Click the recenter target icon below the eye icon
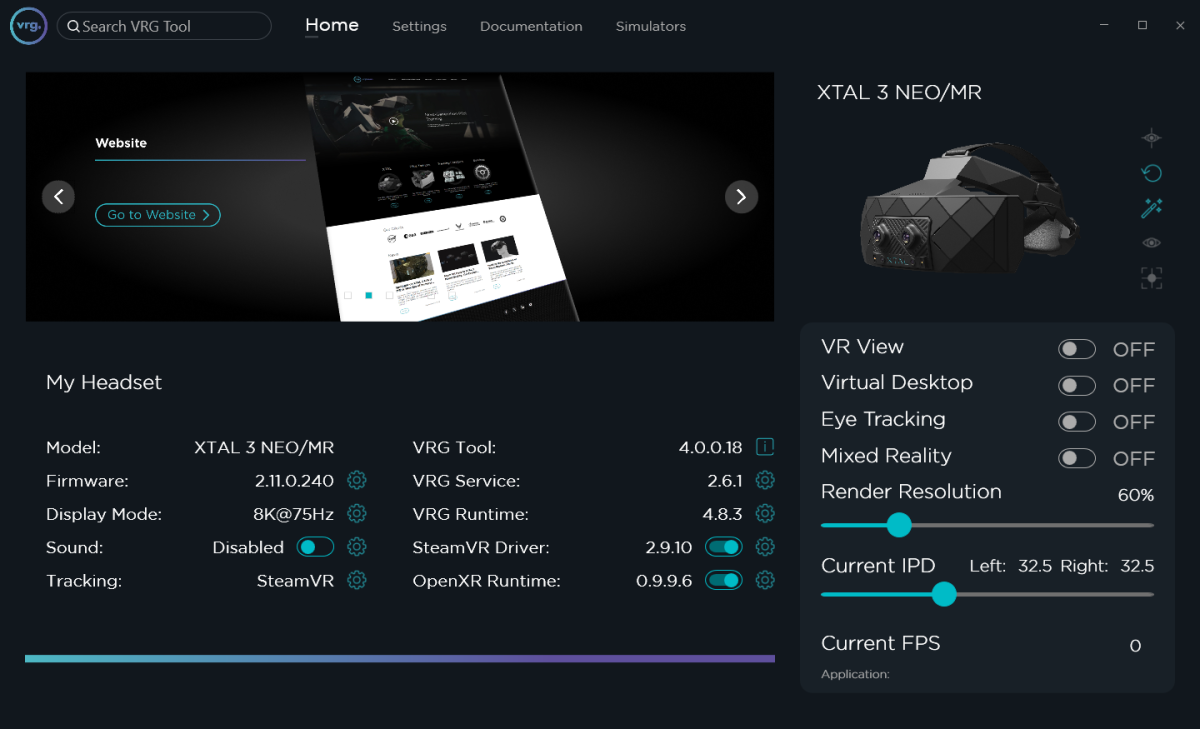1200x729 pixels. [1151, 277]
